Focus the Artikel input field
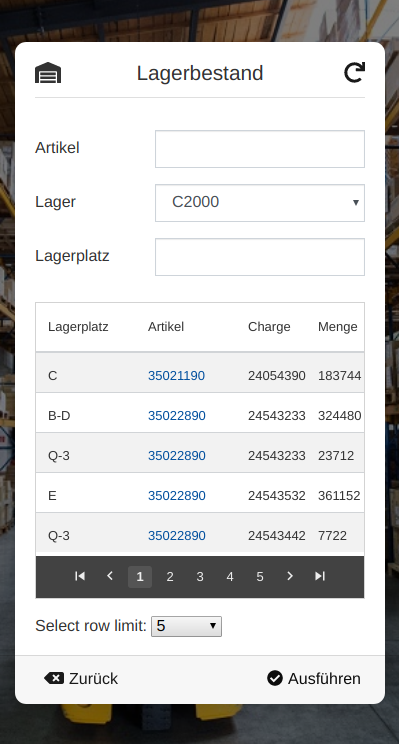The image size is (399, 744). click(260, 149)
